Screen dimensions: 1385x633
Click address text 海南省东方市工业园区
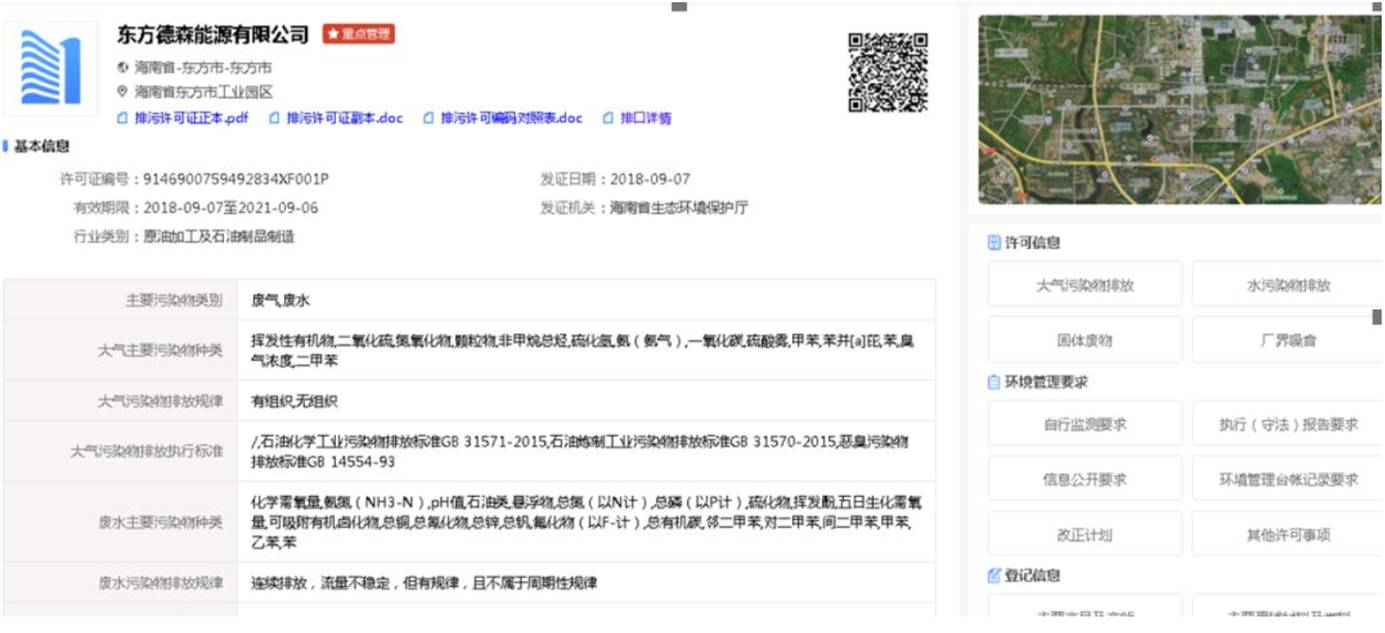204,91
